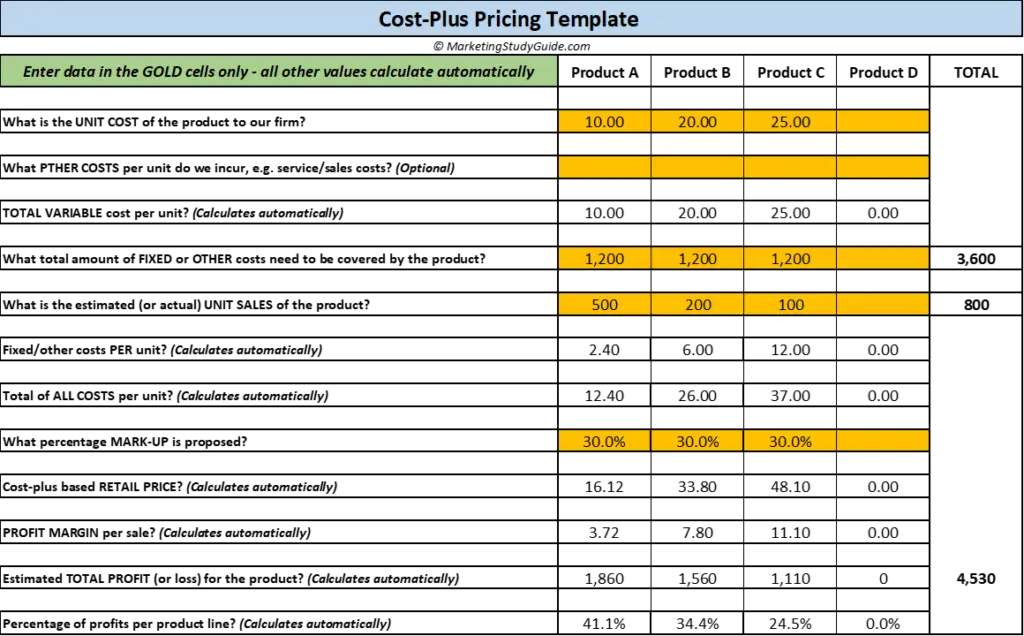1024x636 pixels.
Task: Click the PROFIT MARGIN per sale label
Action: (157, 532)
